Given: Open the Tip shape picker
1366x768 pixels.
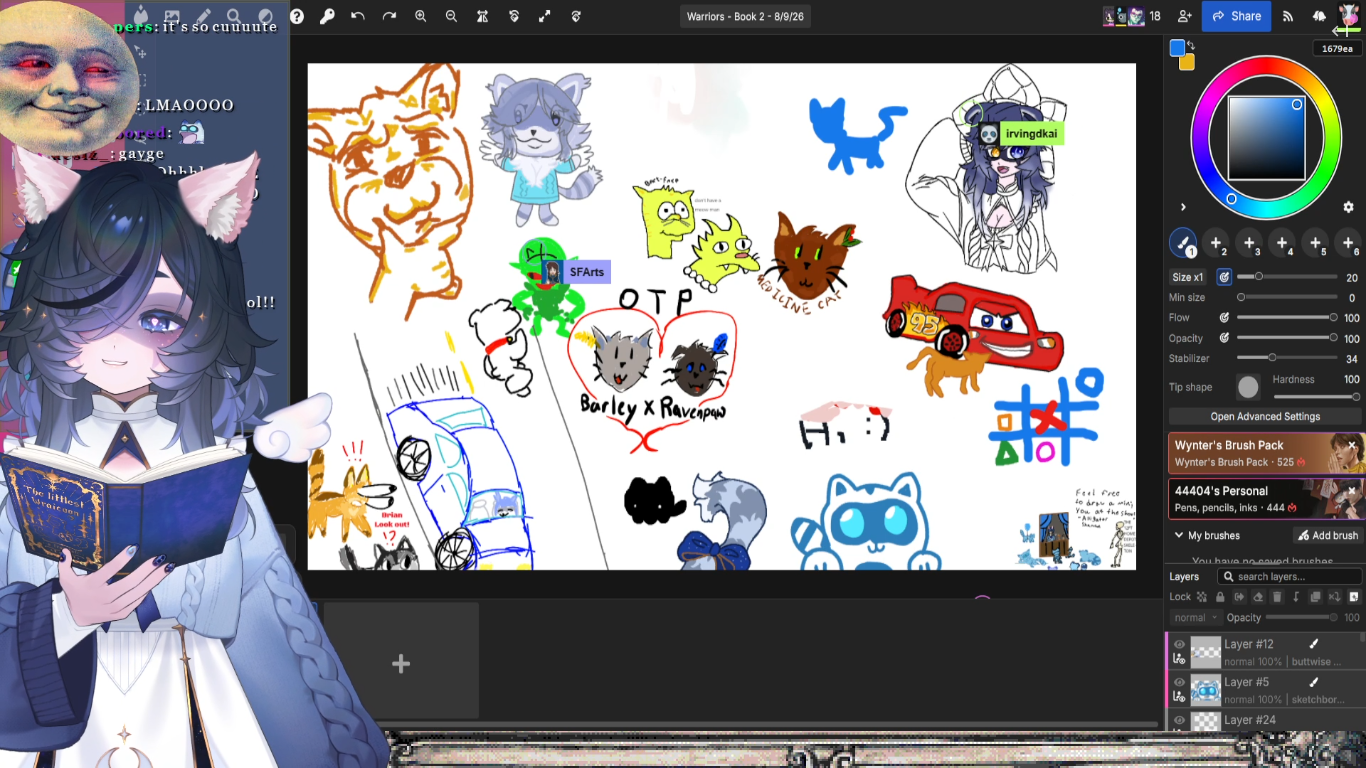Looking at the screenshot, I should (1248, 387).
